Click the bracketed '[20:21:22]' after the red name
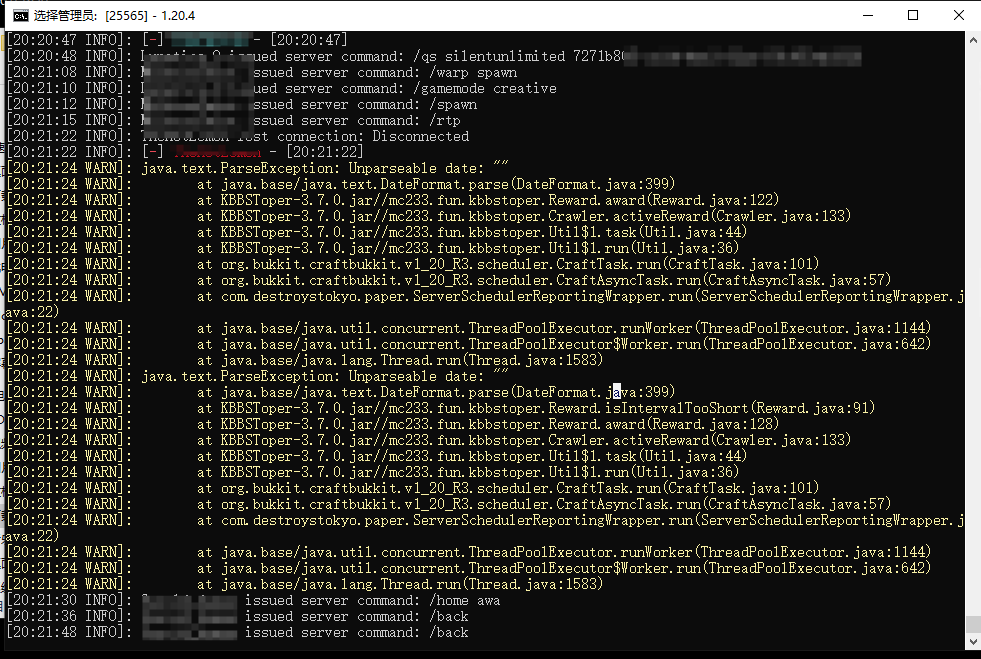 pos(325,152)
